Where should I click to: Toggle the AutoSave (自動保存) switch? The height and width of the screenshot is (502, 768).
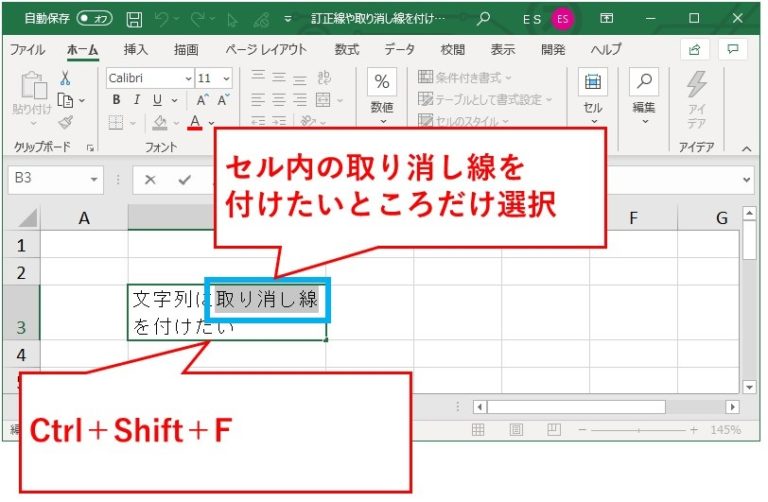click(96, 18)
